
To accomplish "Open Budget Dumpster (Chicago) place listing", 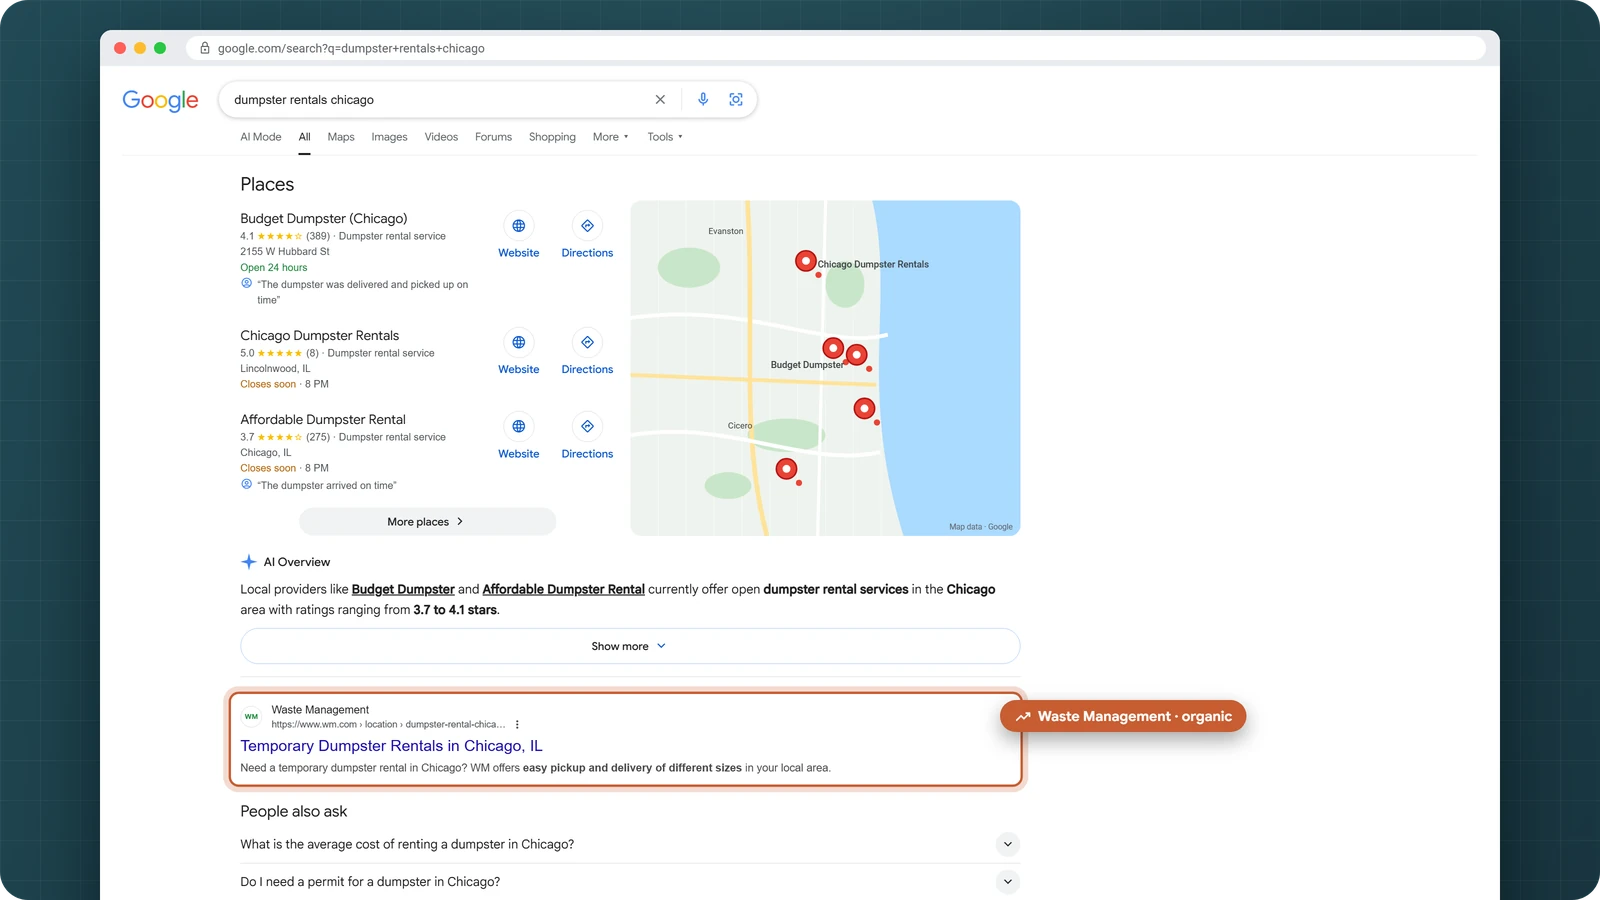I will (324, 218).
